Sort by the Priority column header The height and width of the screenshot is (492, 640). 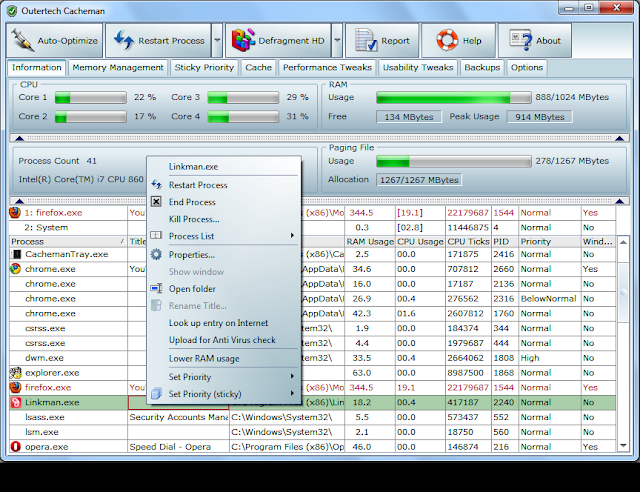550,241
